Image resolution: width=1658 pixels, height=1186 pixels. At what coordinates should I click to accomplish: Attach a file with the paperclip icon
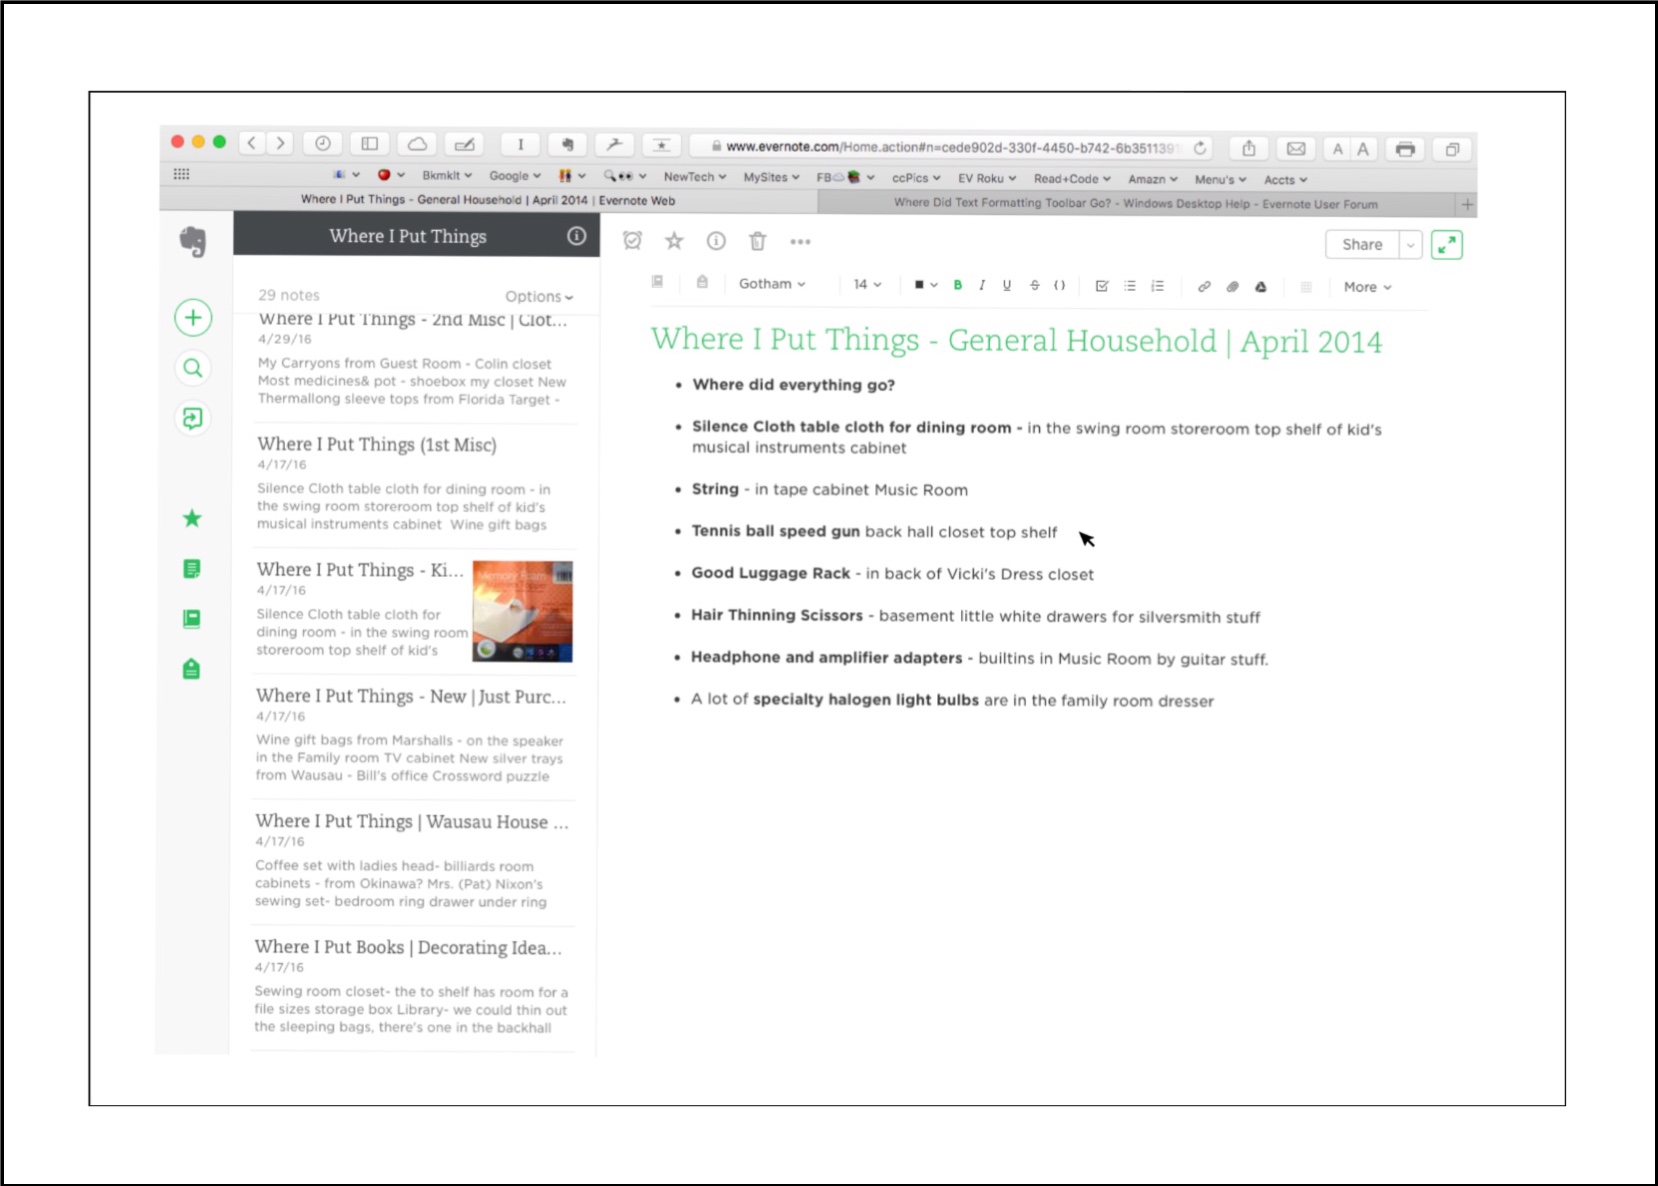click(x=1231, y=286)
